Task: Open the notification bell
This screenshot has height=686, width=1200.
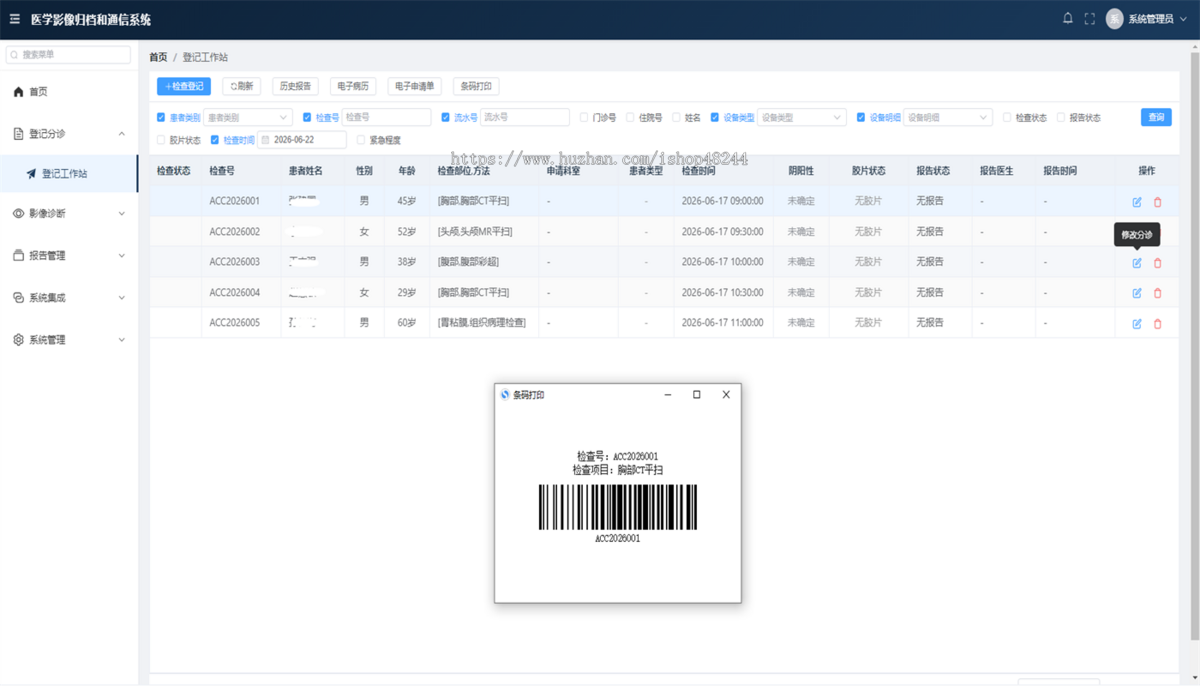Action: (1068, 18)
